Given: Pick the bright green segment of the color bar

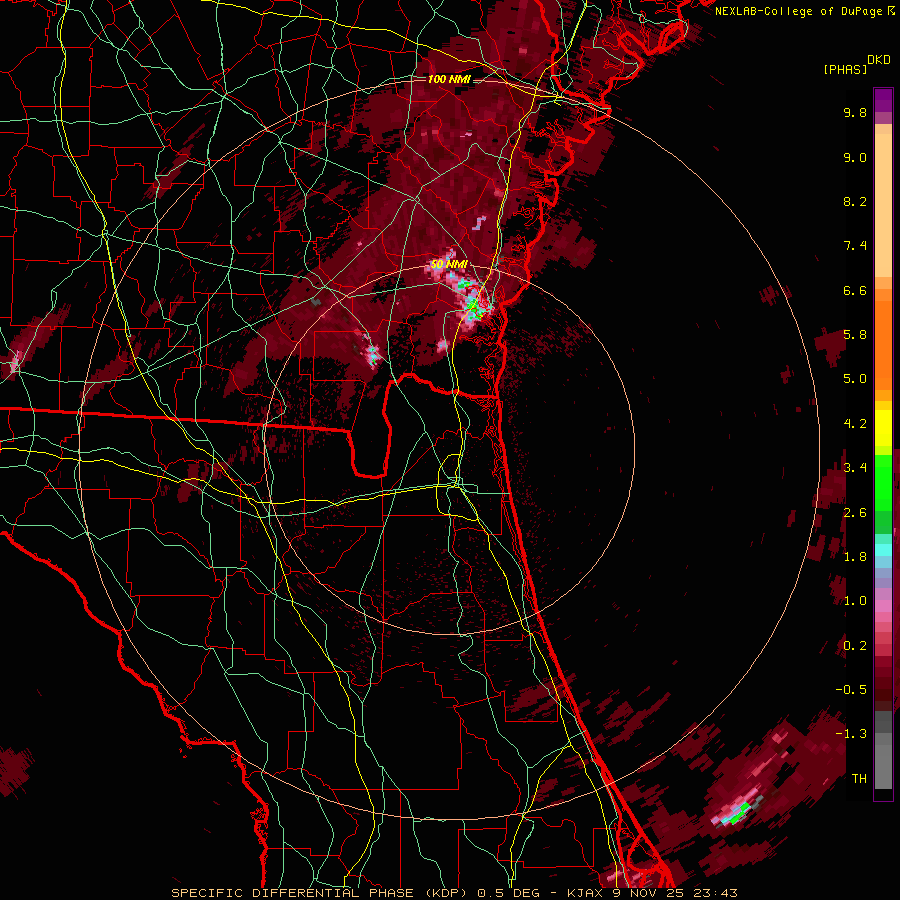Looking at the screenshot, I should 883,483.
